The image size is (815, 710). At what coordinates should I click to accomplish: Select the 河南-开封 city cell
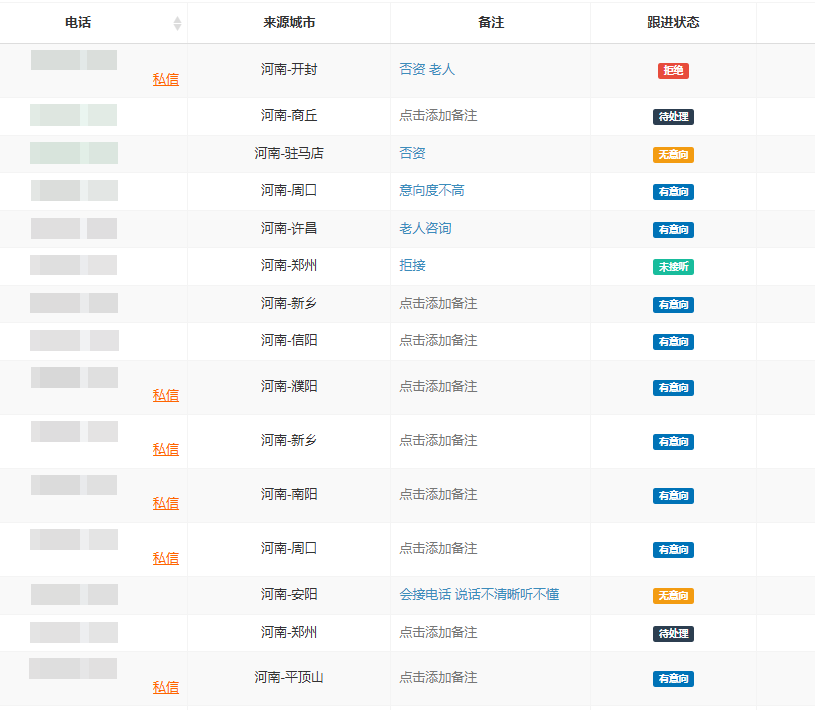tap(289, 69)
